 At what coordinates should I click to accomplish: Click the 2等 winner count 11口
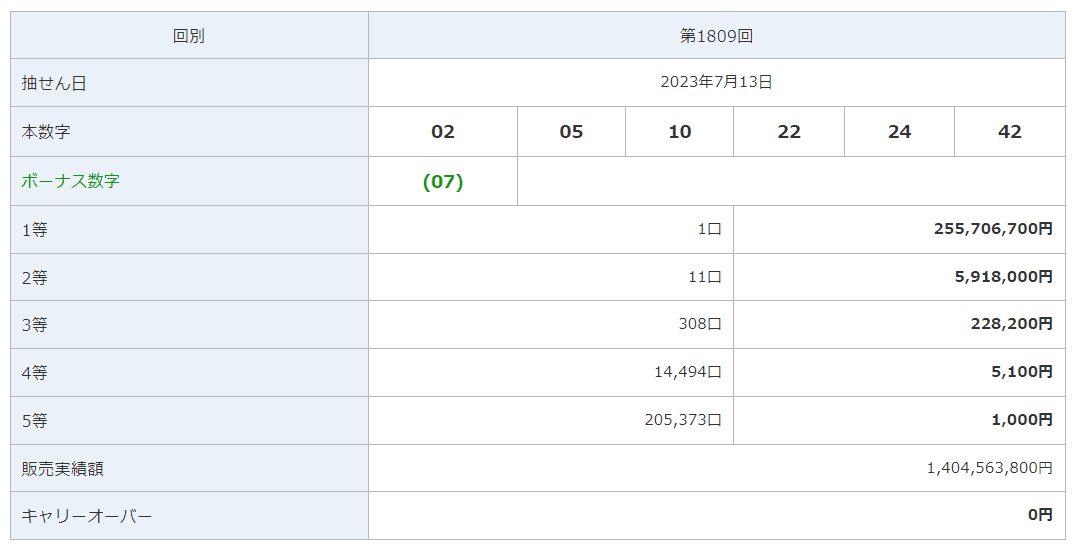[x=704, y=277]
